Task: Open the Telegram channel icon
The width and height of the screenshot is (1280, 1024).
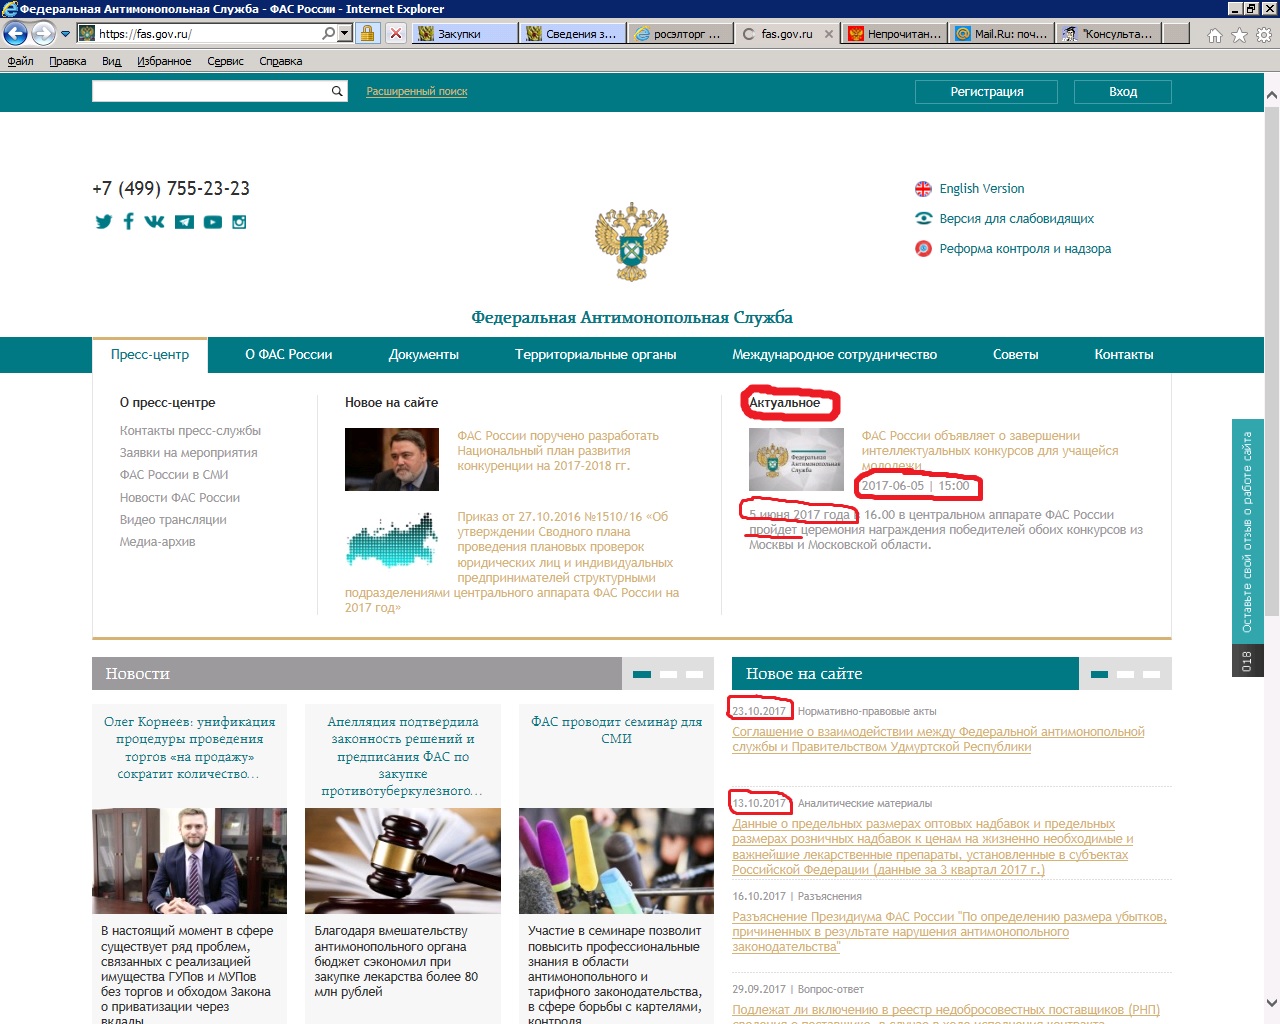Action: 184,222
